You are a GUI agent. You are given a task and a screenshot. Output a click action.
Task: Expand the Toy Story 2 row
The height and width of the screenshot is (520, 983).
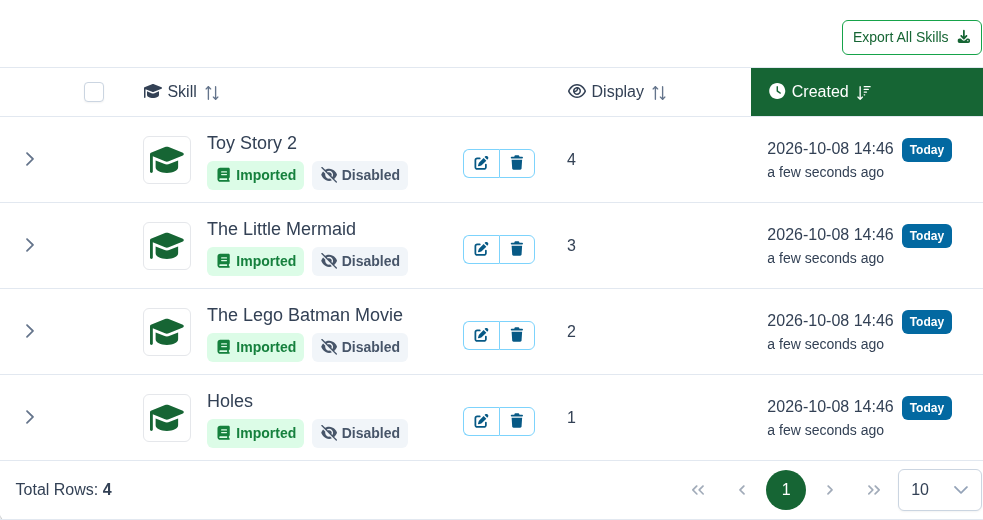[x=29, y=159]
